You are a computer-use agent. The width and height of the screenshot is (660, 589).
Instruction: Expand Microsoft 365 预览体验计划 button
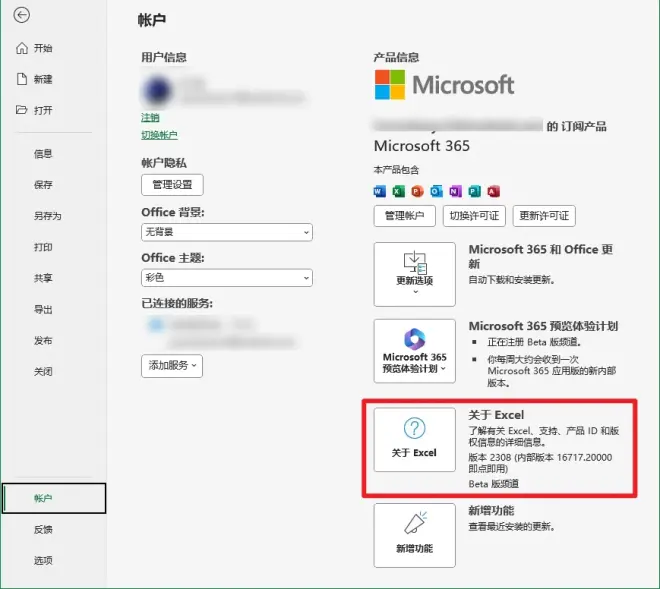pyautogui.click(x=415, y=351)
